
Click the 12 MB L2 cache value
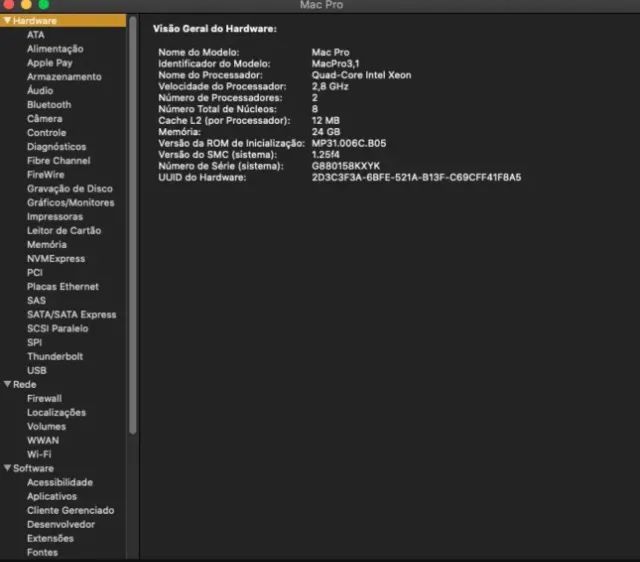pyautogui.click(x=325, y=120)
